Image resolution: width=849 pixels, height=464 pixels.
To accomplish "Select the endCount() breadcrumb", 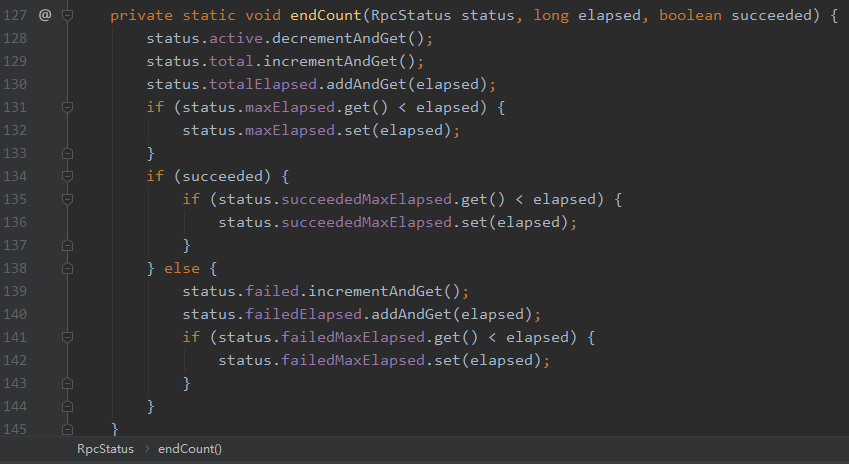I will (190, 449).
